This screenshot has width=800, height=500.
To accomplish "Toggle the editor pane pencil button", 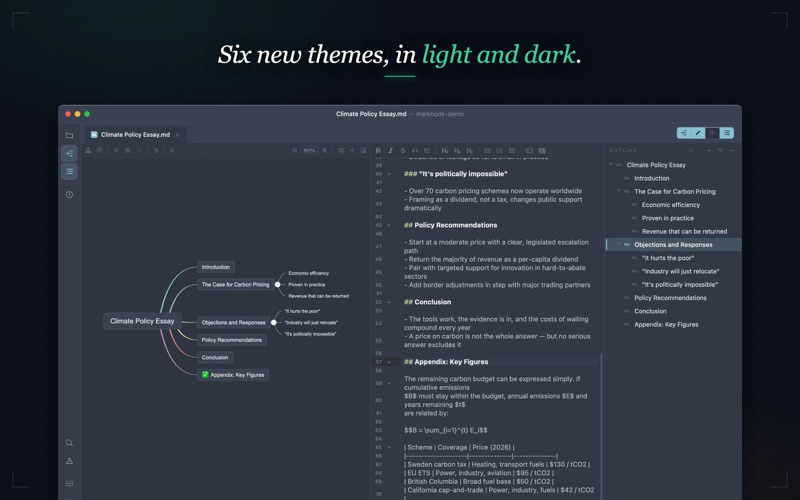I will pyautogui.click(x=698, y=133).
